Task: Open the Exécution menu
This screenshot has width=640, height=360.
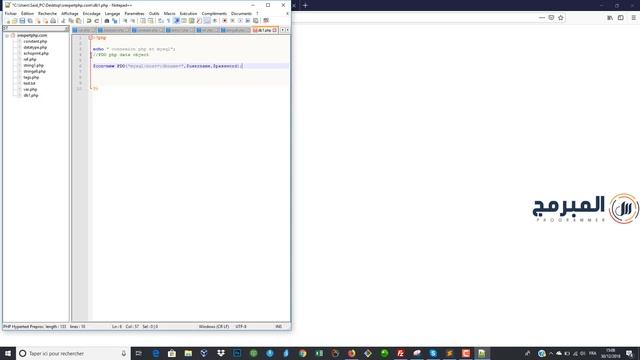Action: (188, 13)
